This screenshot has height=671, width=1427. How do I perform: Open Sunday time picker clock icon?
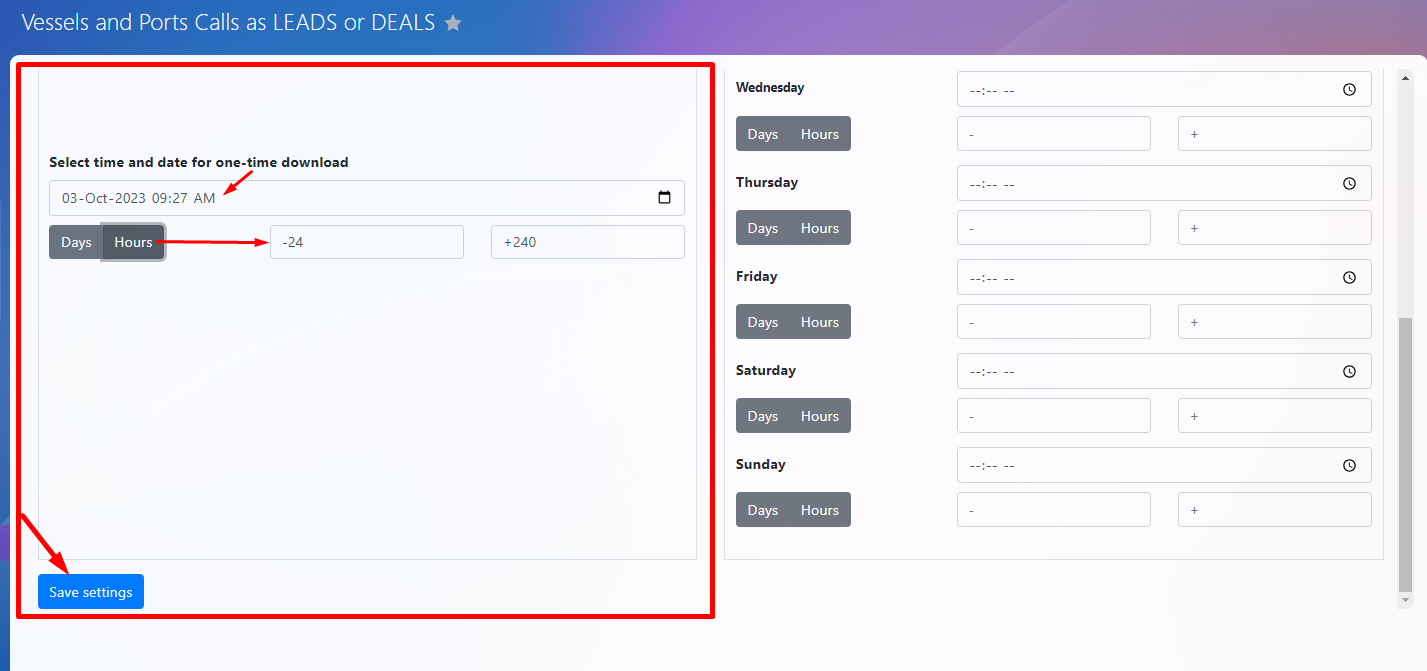pyautogui.click(x=1349, y=466)
